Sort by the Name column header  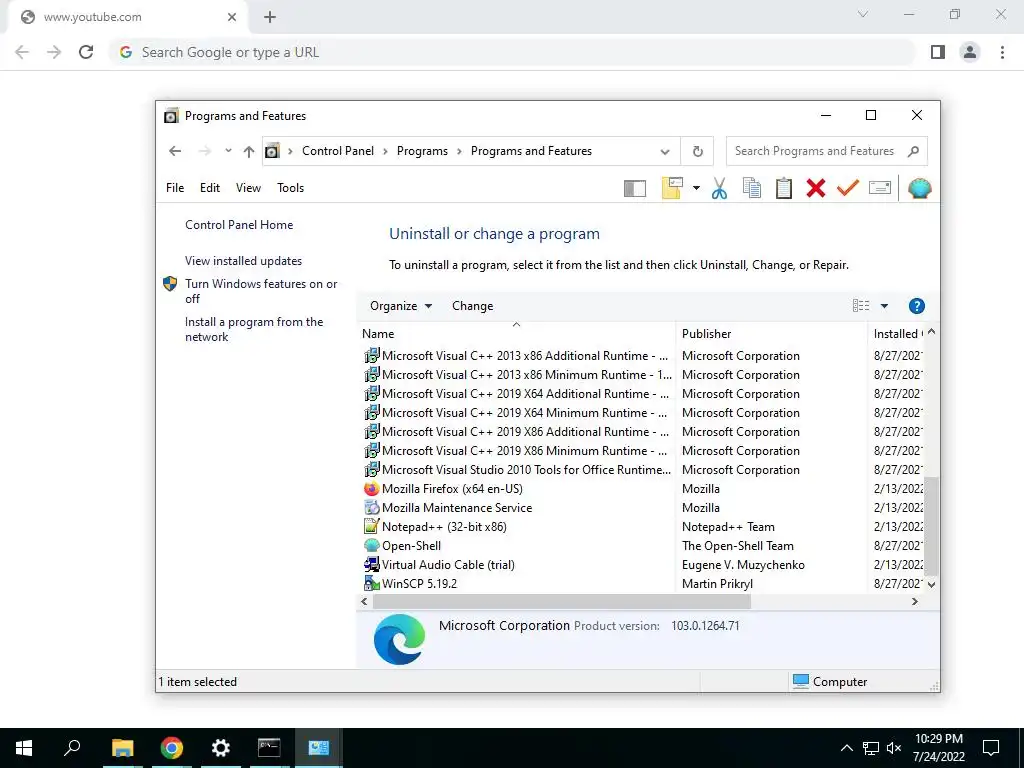point(516,333)
